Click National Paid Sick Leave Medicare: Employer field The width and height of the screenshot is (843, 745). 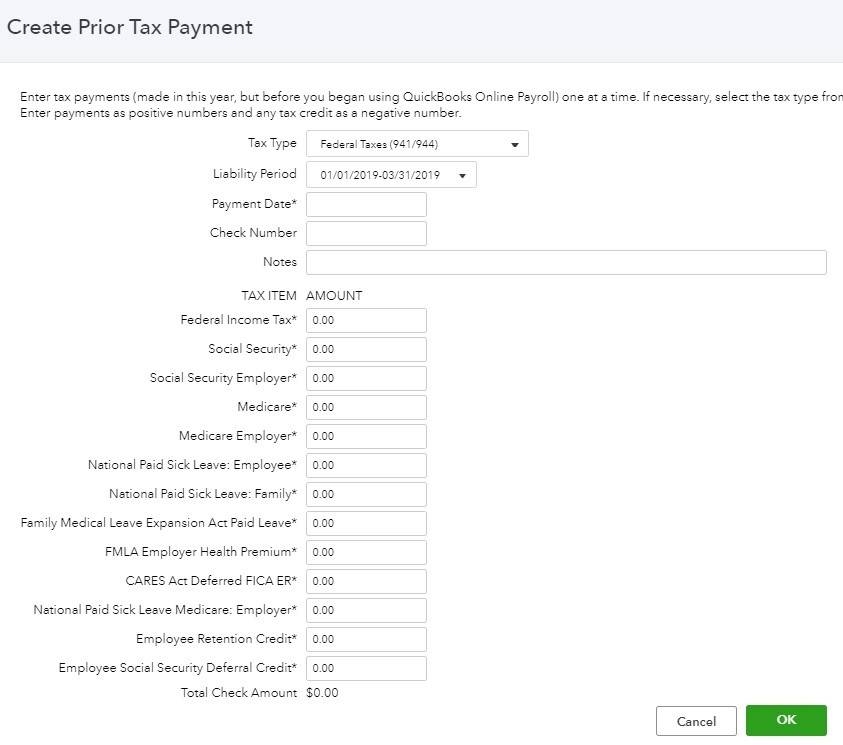[x=366, y=610]
